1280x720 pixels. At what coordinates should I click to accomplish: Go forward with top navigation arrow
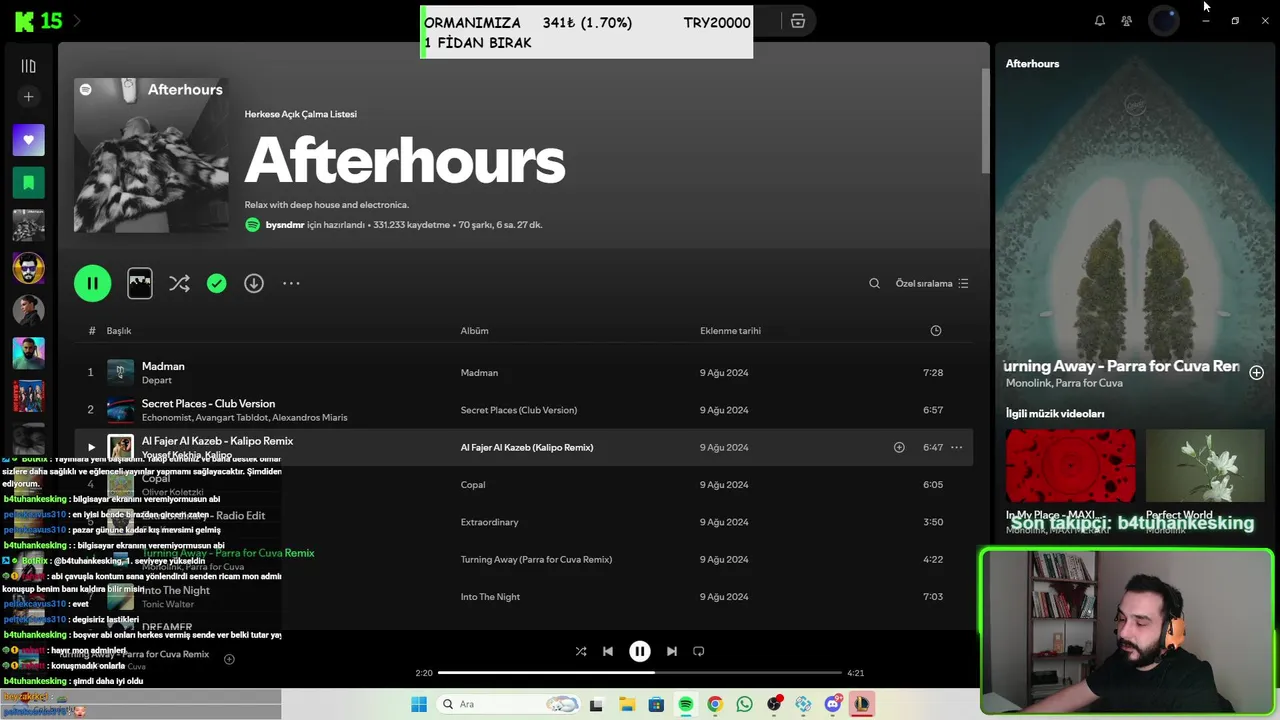click(77, 21)
